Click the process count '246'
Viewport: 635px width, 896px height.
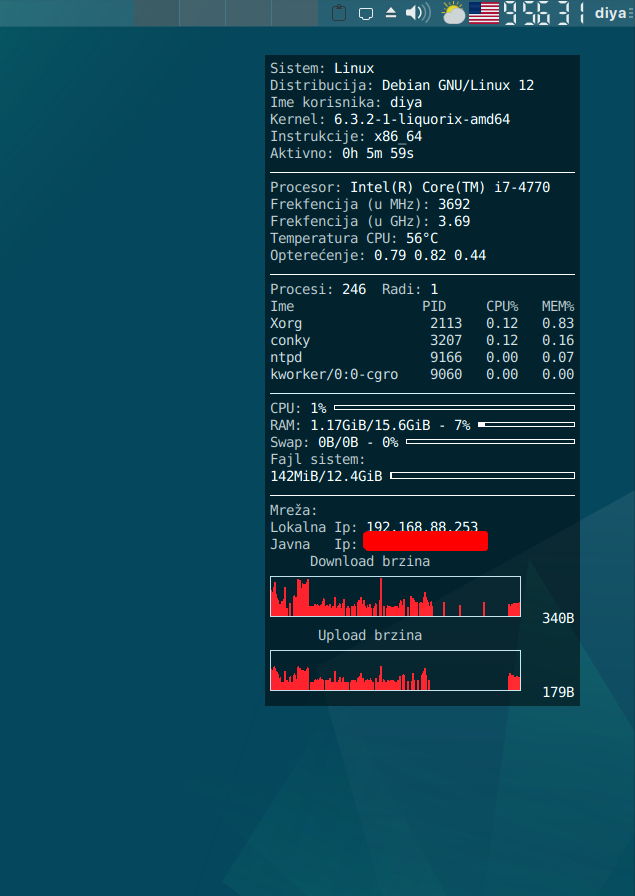(x=354, y=290)
